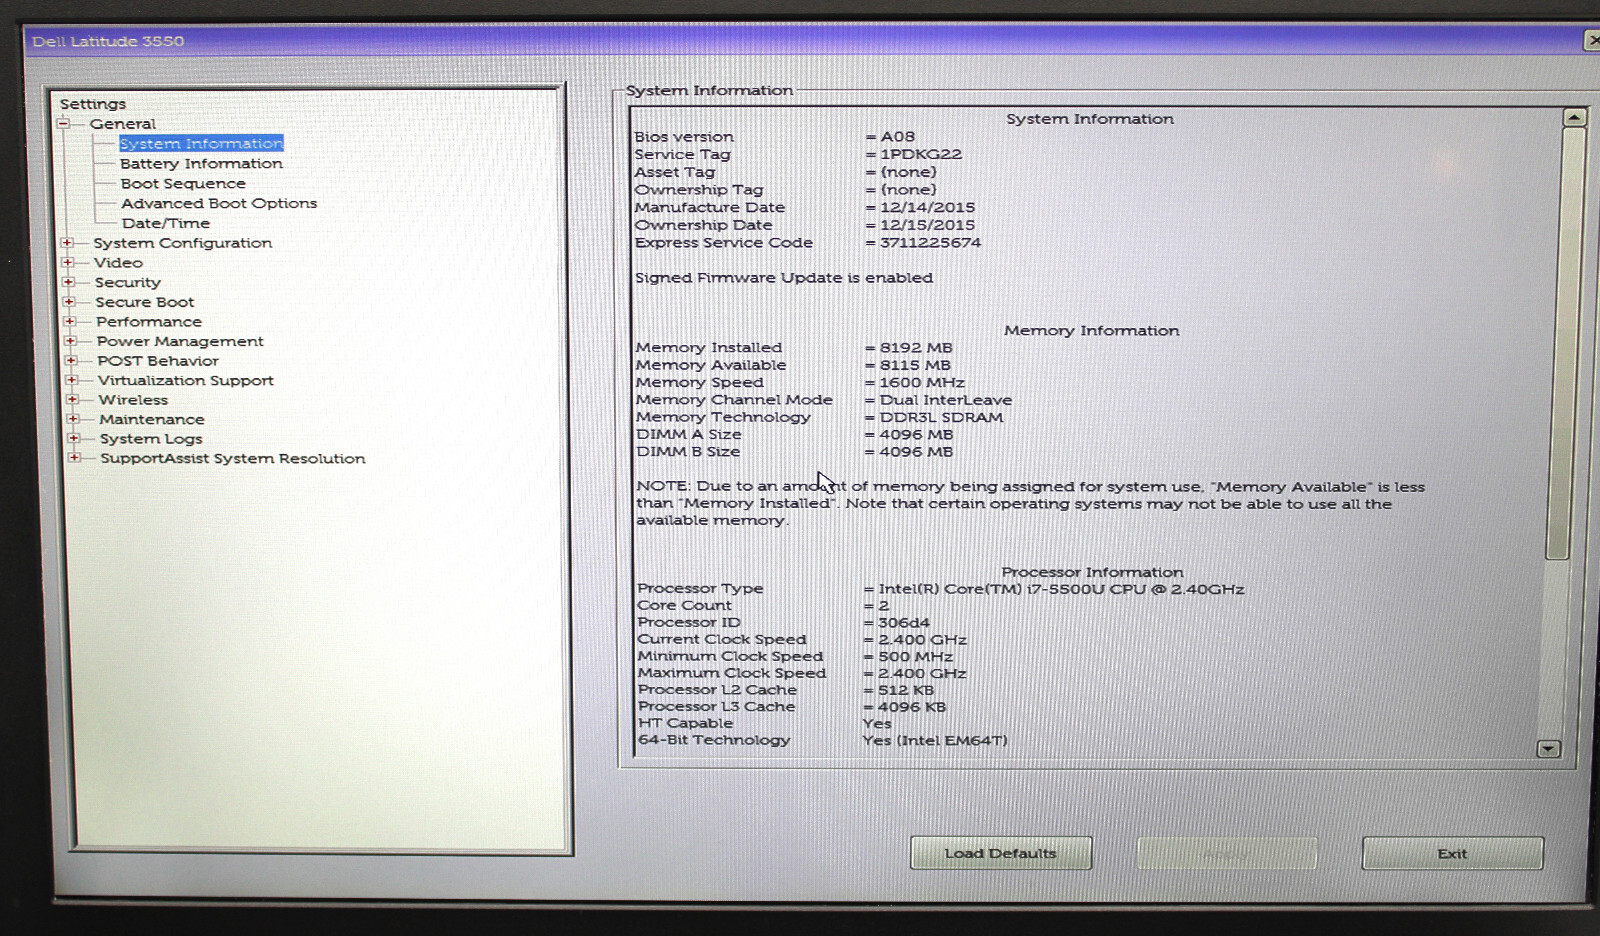Open Battery Information page
This screenshot has height=936, width=1600.
coord(201,164)
